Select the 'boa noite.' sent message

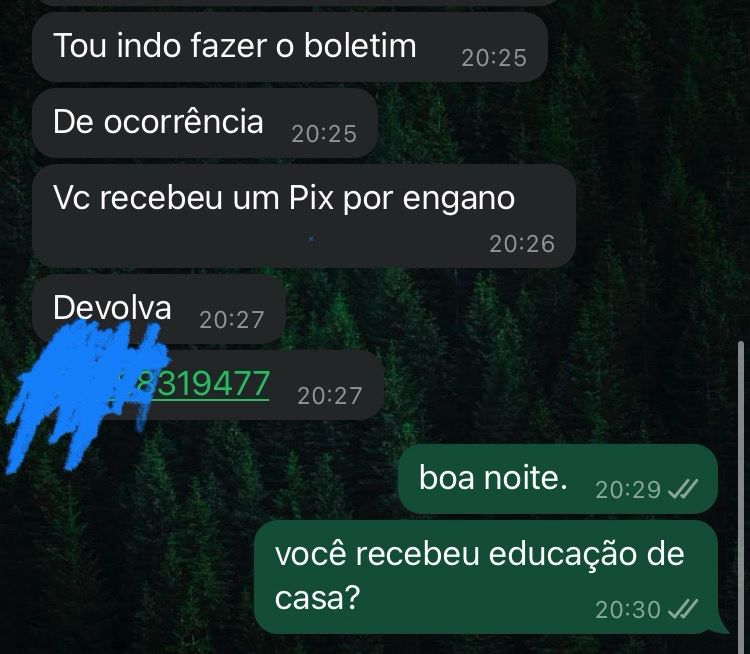(558, 479)
